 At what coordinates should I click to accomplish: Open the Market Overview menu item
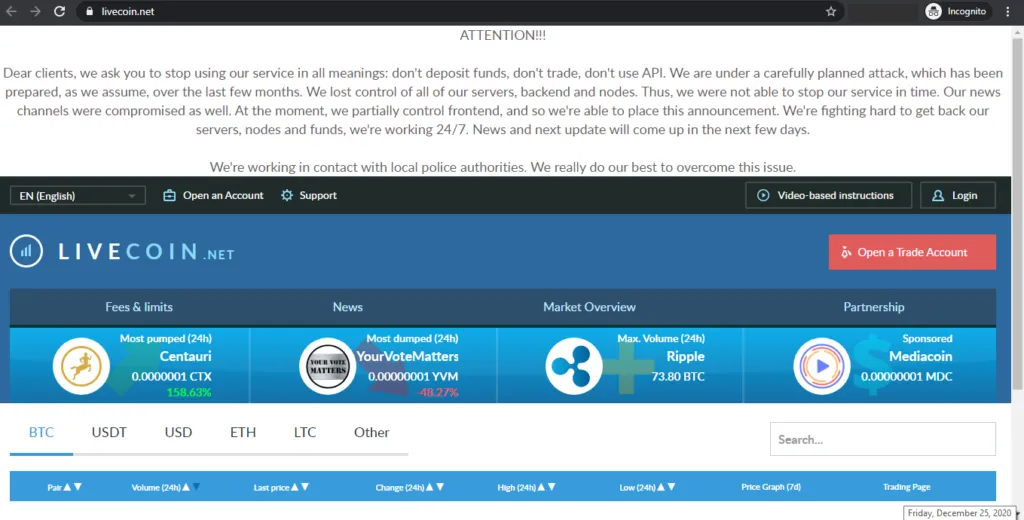(x=589, y=307)
